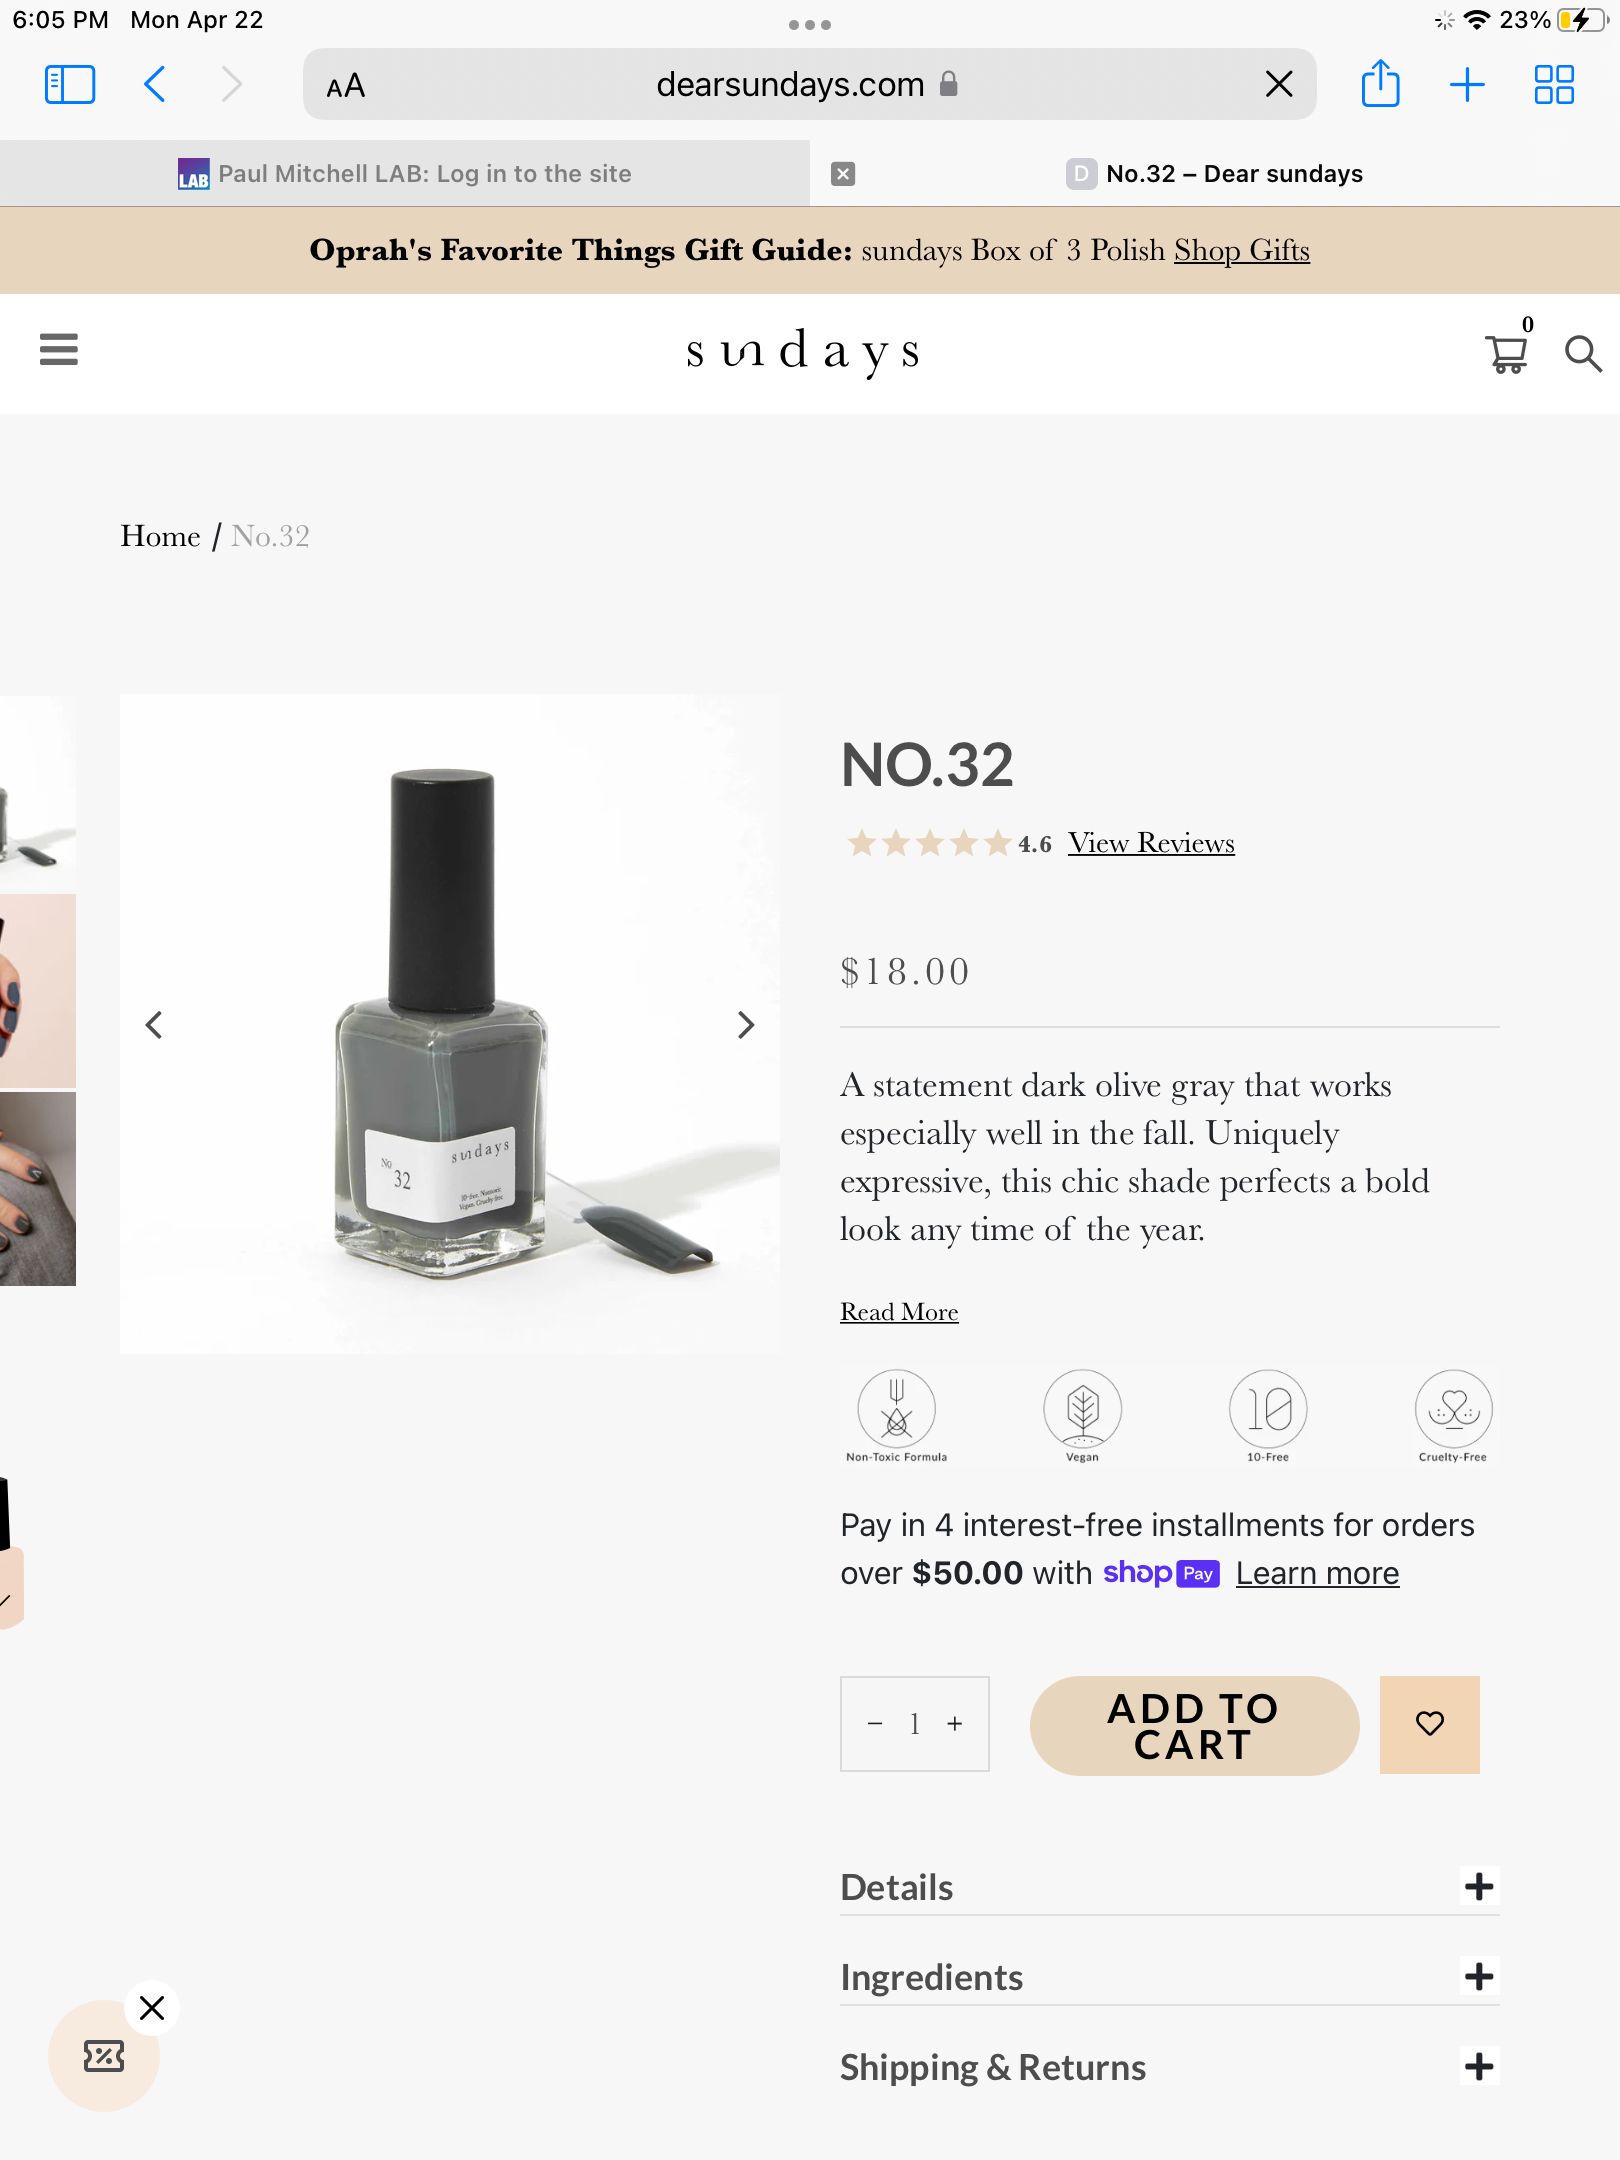Switch to Paul Mitchell LAB tab
This screenshot has width=1620, height=2160.
(405, 174)
